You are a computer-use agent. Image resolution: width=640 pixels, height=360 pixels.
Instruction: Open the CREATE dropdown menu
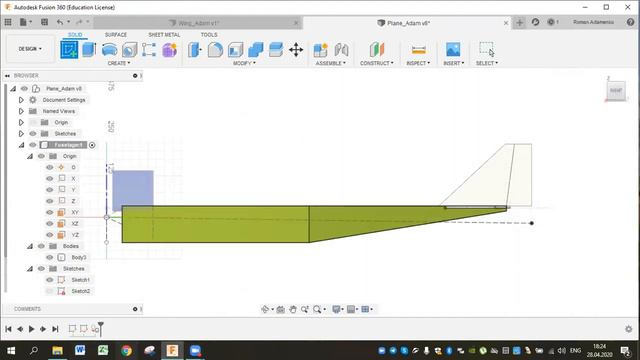[x=119, y=63]
